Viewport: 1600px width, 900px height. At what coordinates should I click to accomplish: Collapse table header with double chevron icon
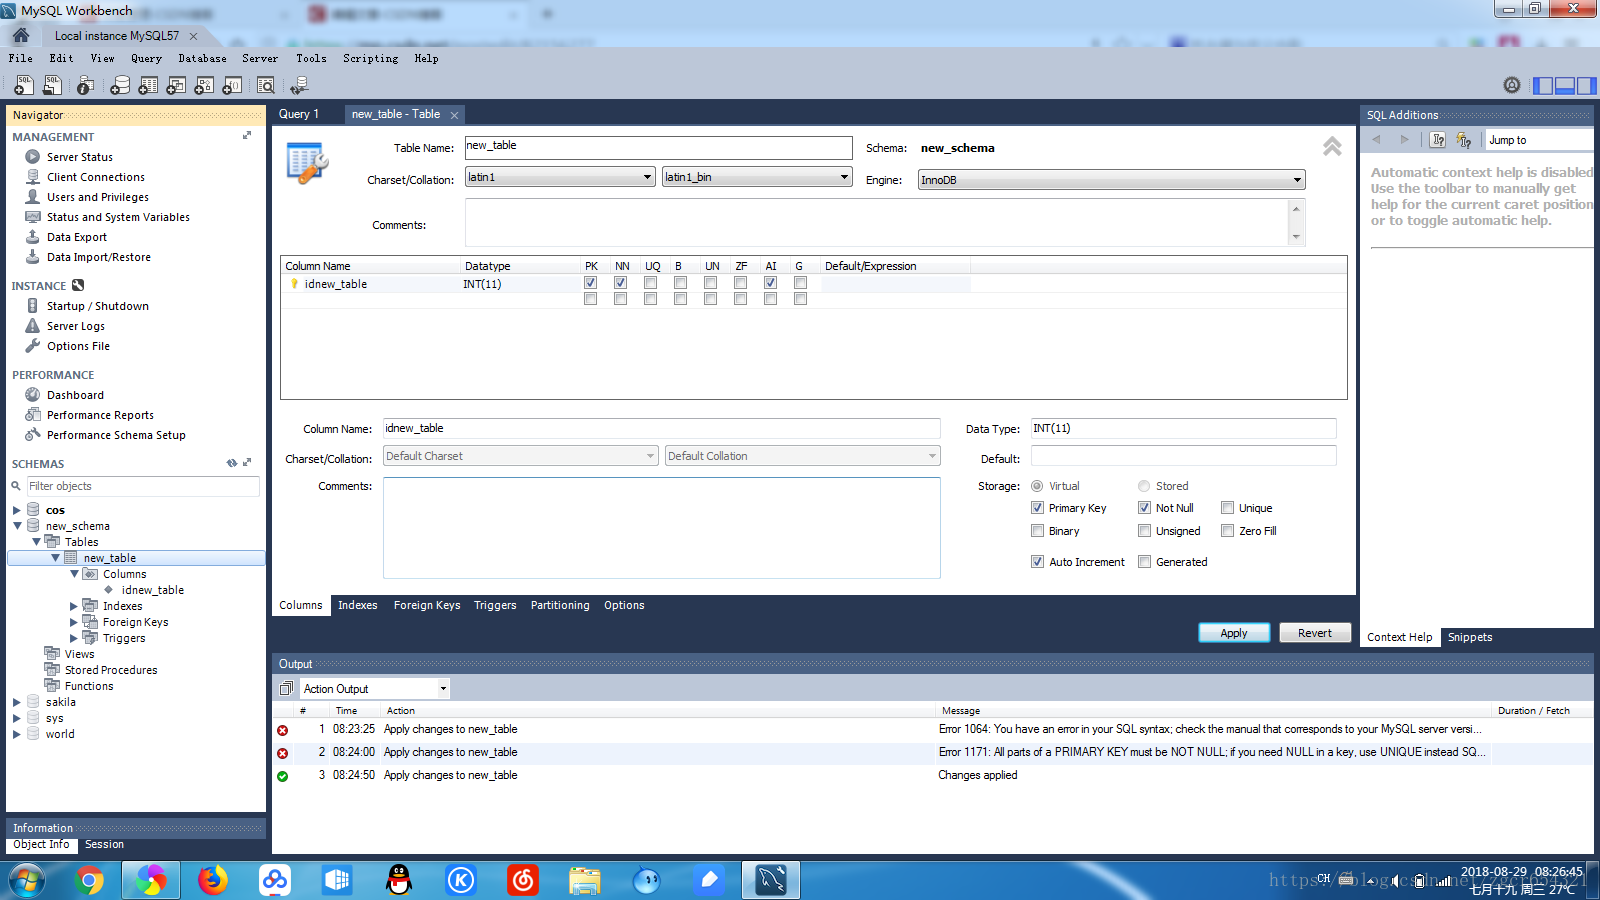1332,147
